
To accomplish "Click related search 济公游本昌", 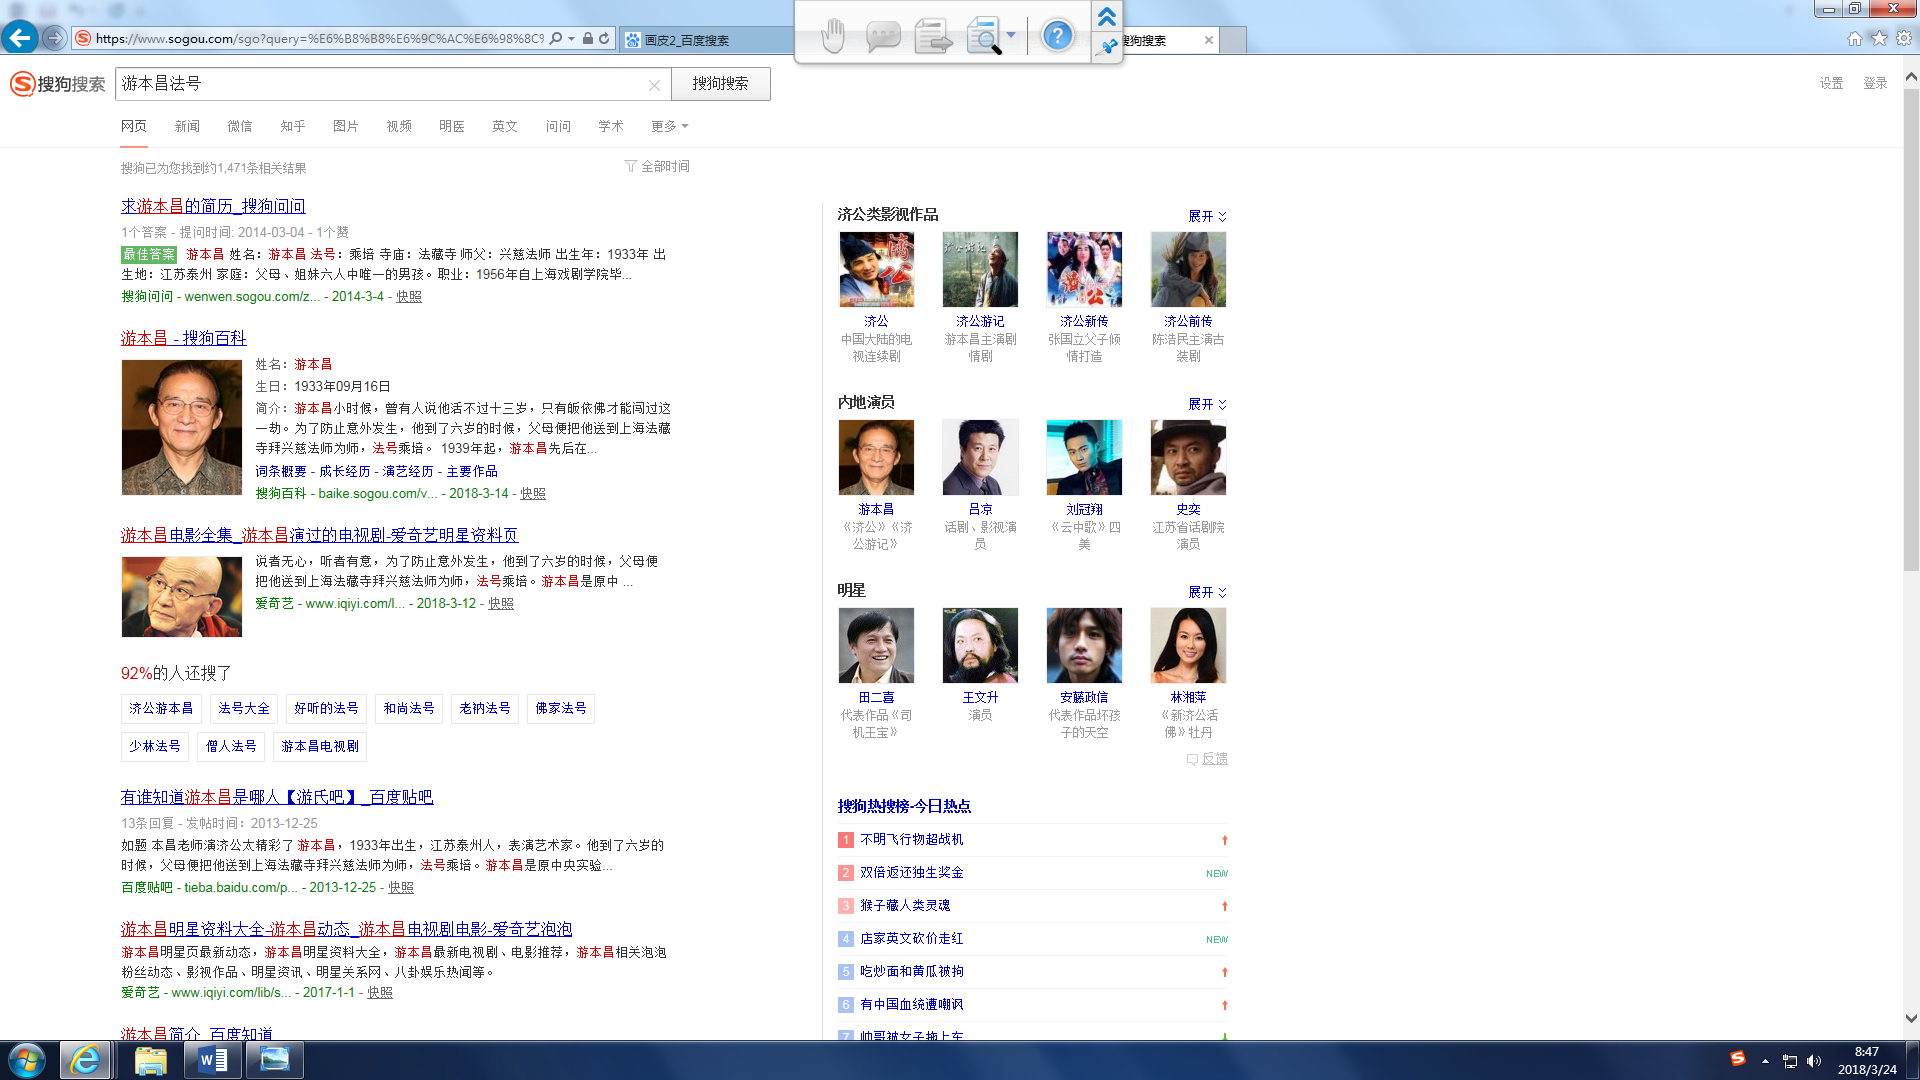I will click(x=161, y=708).
